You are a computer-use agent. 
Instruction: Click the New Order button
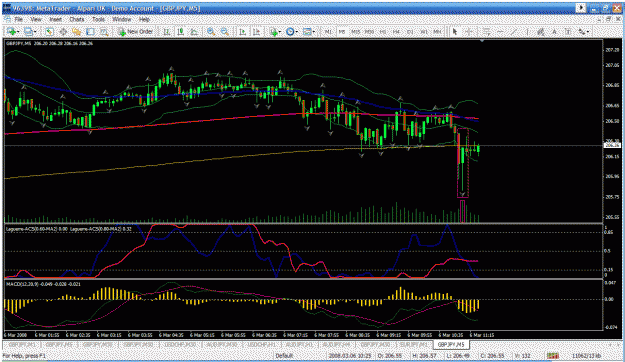coord(135,31)
